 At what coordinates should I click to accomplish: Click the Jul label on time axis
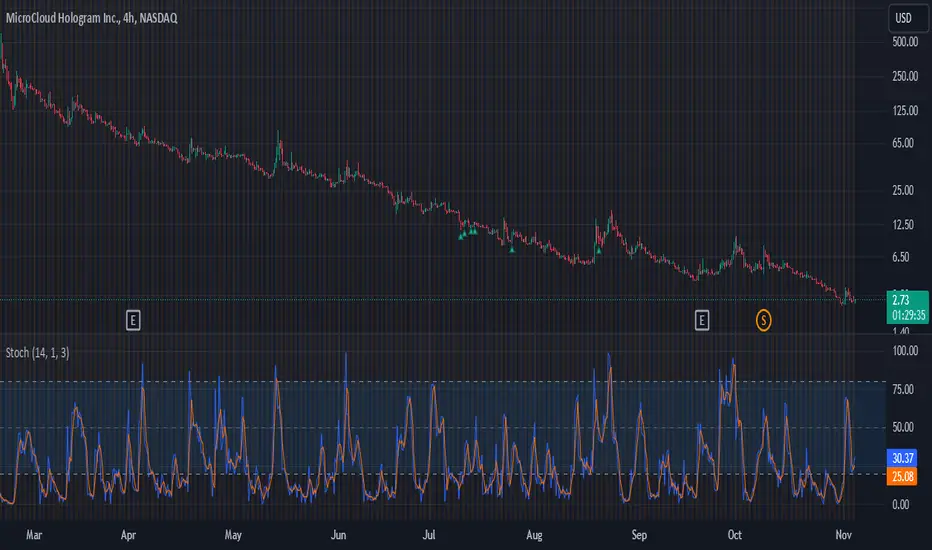click(x=429, y=535)
